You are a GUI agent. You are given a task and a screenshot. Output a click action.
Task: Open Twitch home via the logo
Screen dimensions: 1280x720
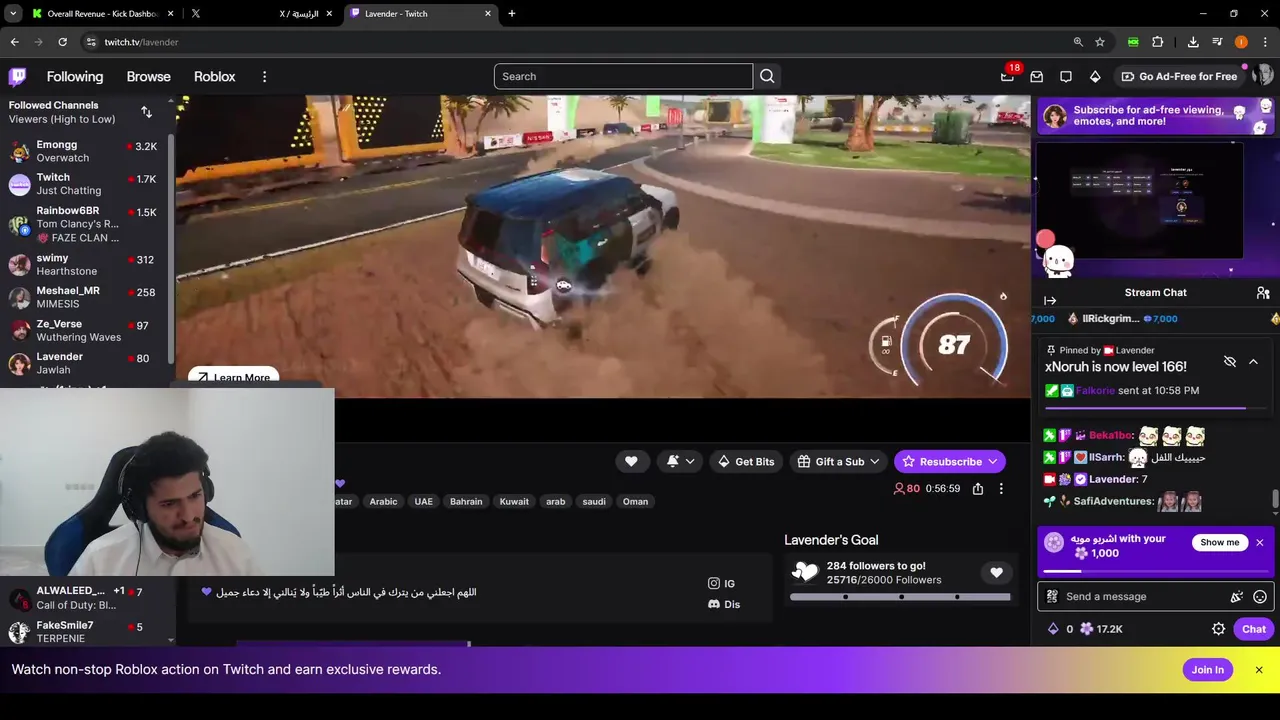coord(18,77)
